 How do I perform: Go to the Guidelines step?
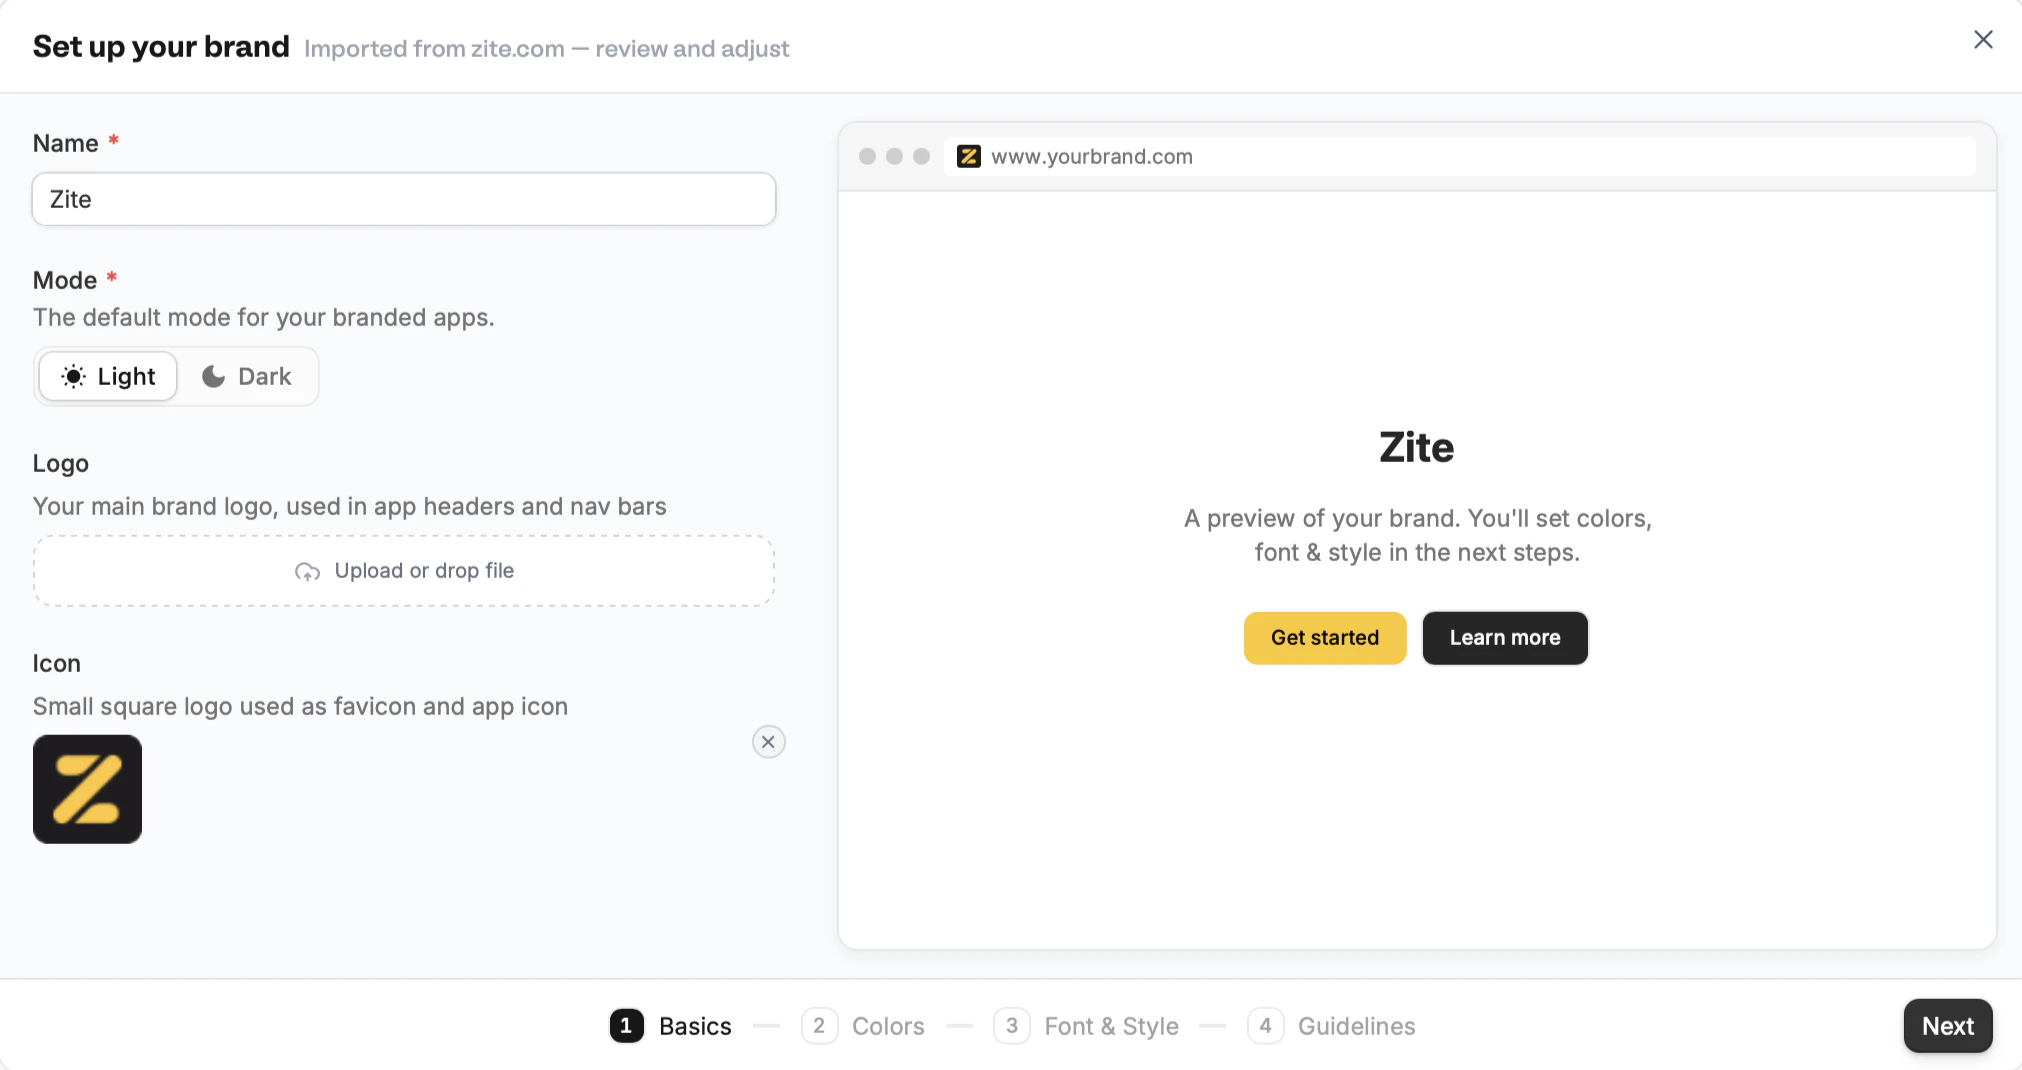pos(1332,1026)
